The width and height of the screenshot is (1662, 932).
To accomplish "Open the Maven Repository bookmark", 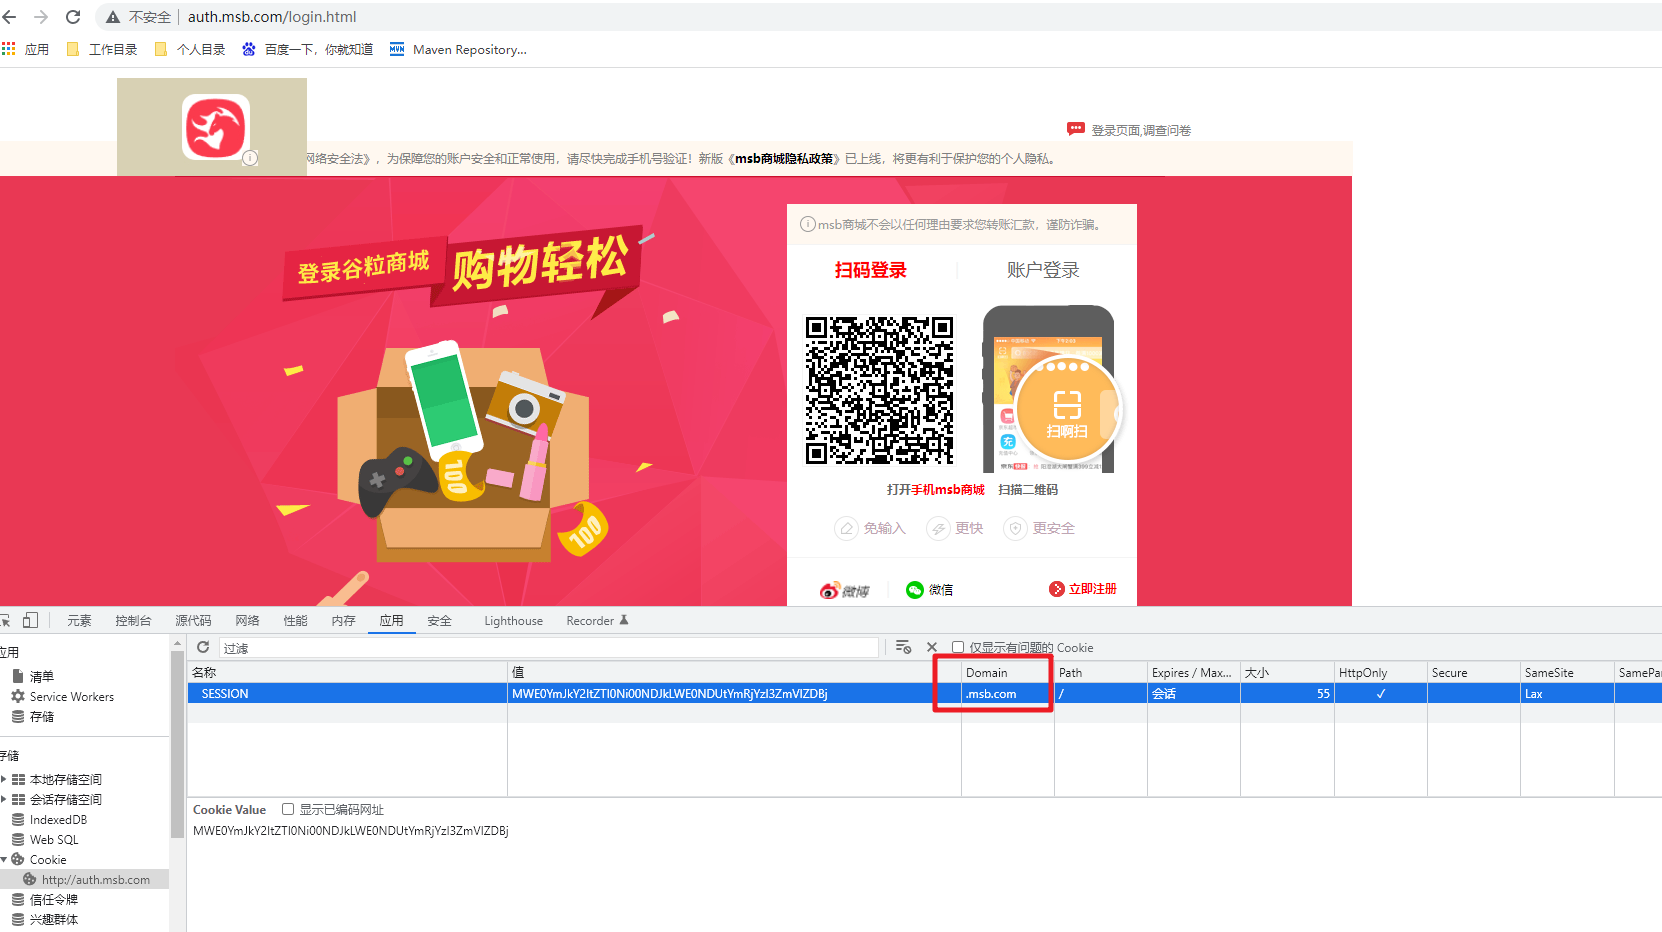I will (x=458, y=49).
